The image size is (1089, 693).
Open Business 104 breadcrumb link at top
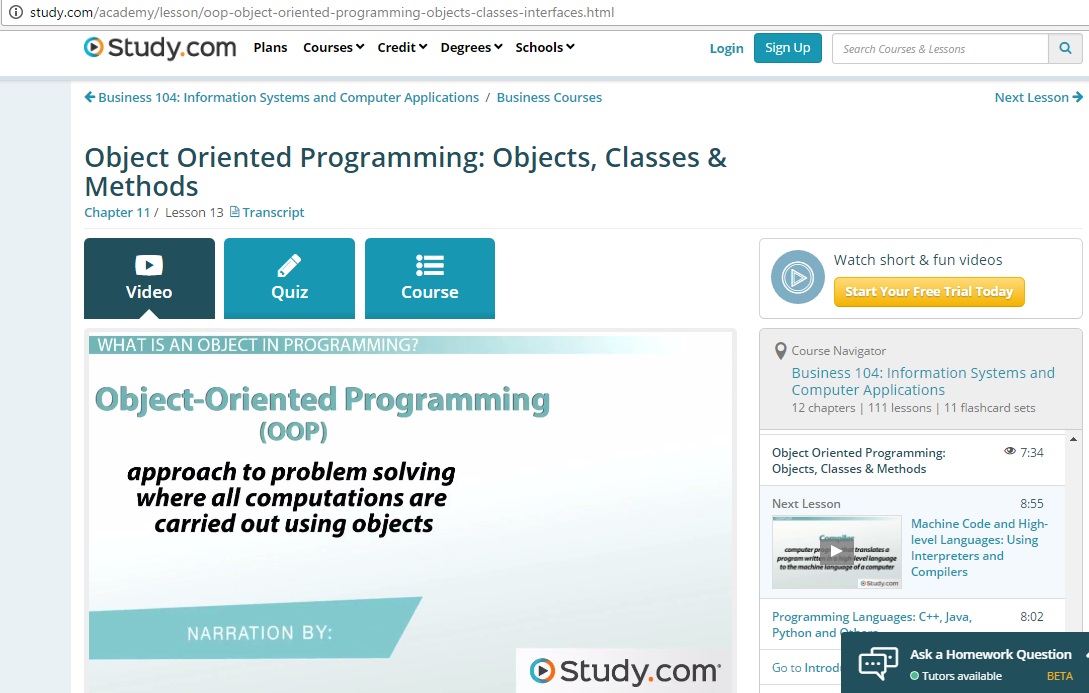click(288, 97)
